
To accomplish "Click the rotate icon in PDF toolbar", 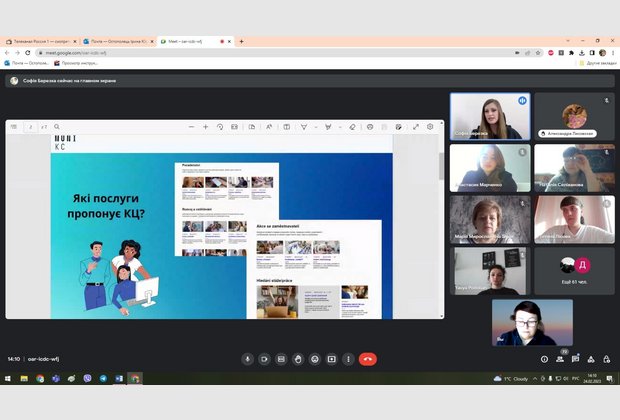I will (220, 127).
